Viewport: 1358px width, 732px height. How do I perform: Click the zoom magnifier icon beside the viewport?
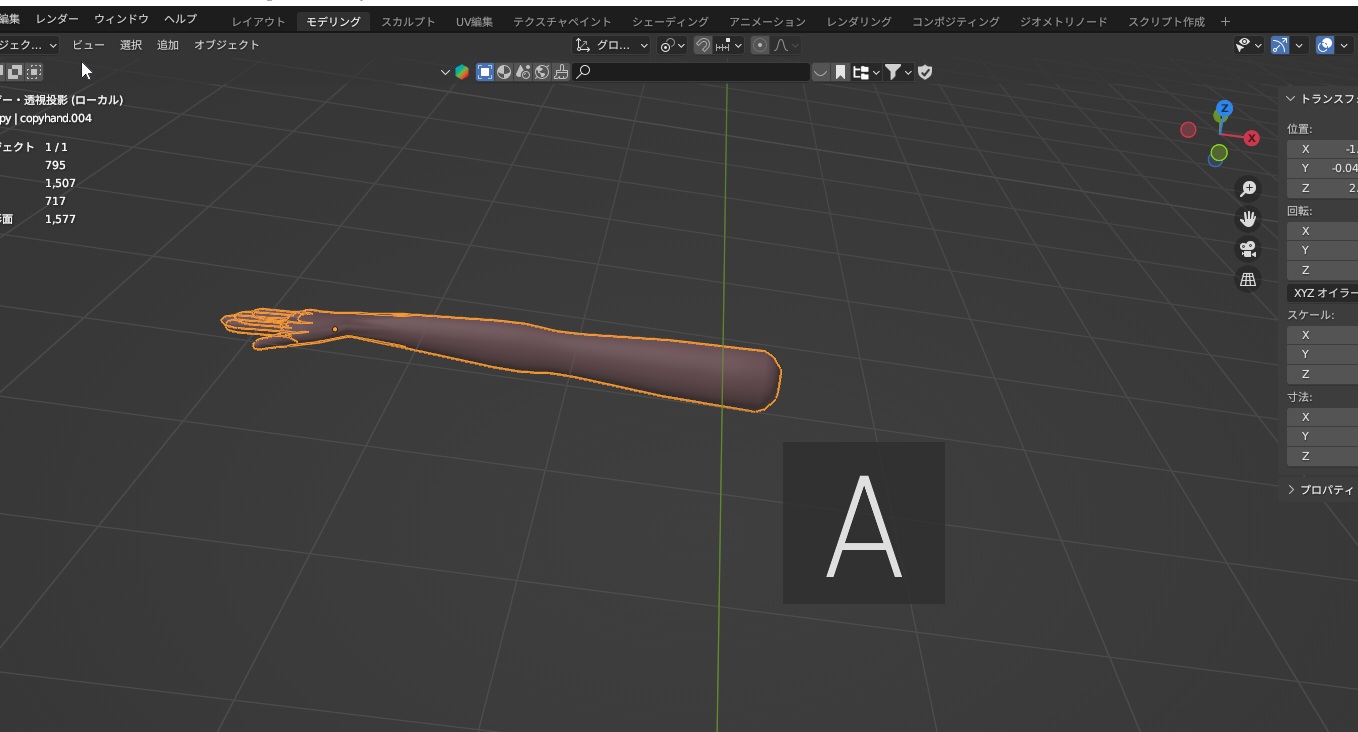(1247, 188)
